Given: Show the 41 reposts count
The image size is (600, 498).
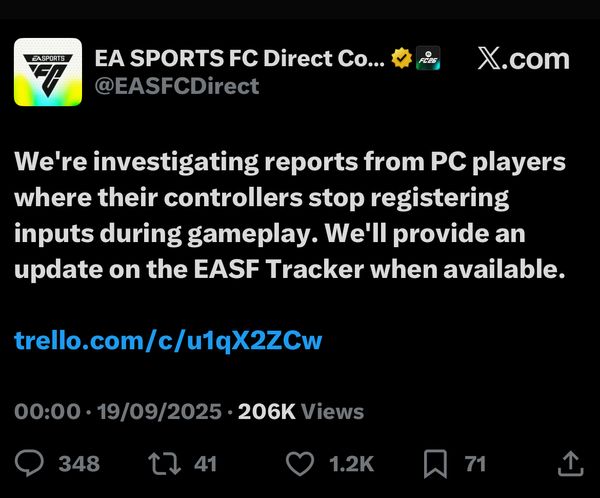Looking at the screenshot, I should 205,464.
